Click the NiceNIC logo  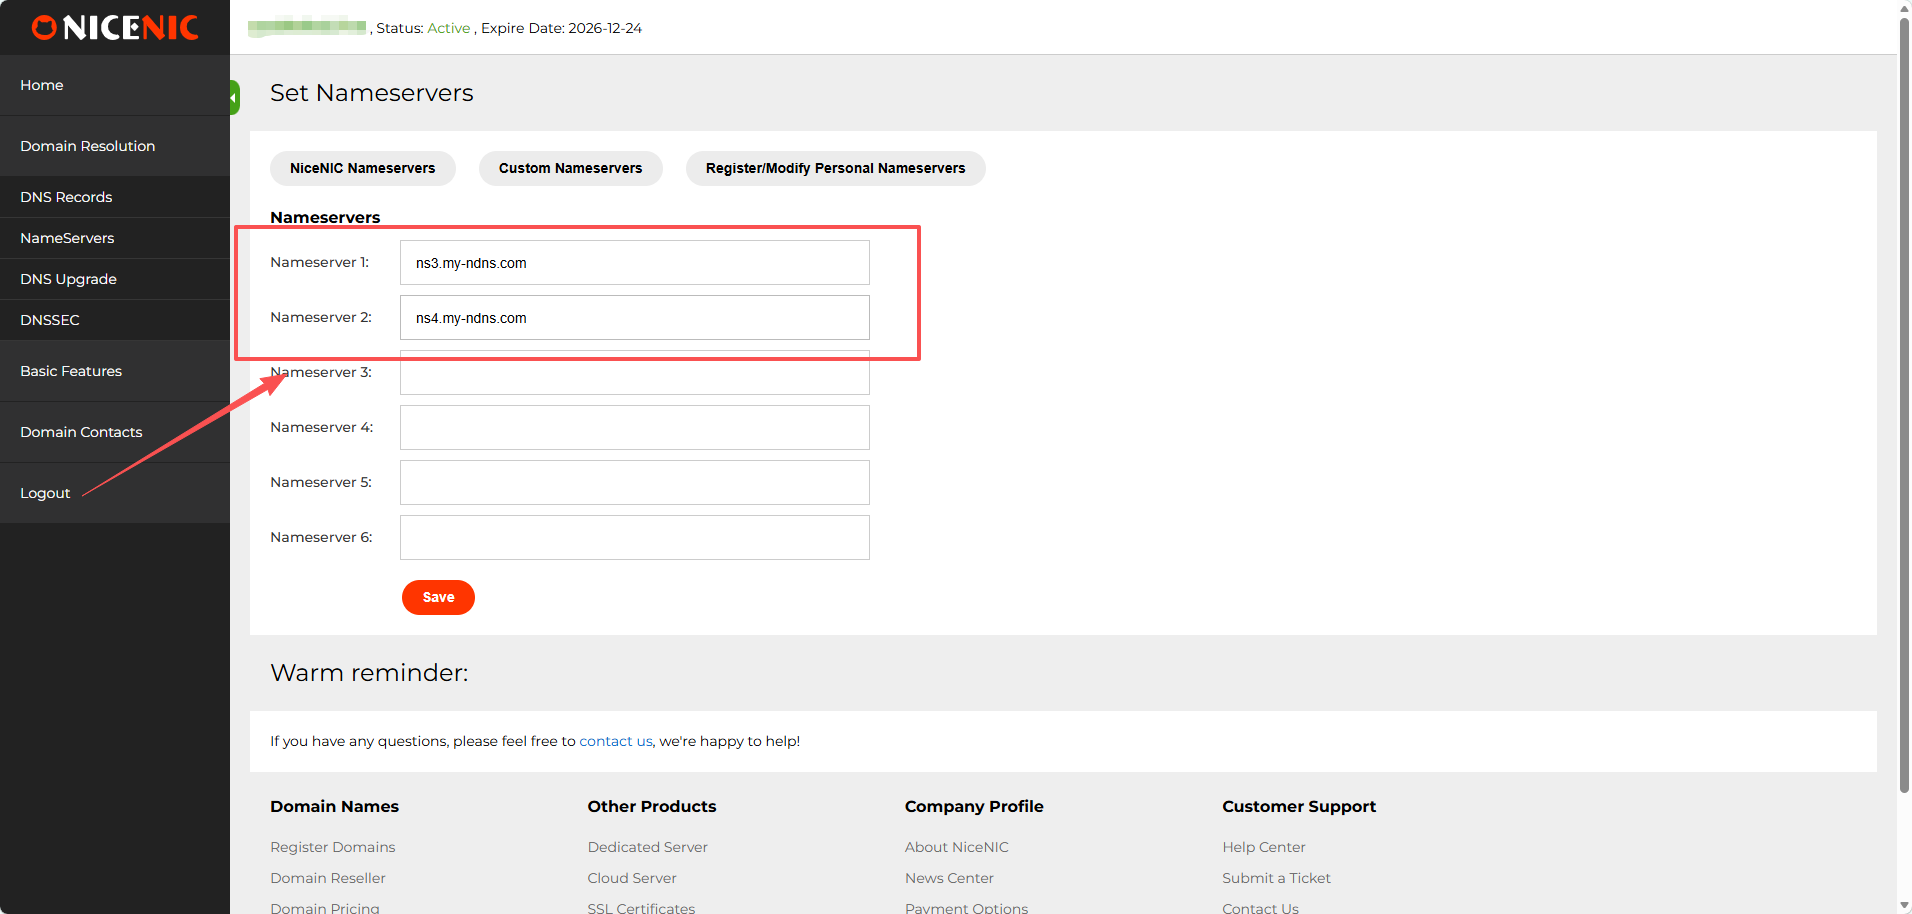(x=115, y=28)
